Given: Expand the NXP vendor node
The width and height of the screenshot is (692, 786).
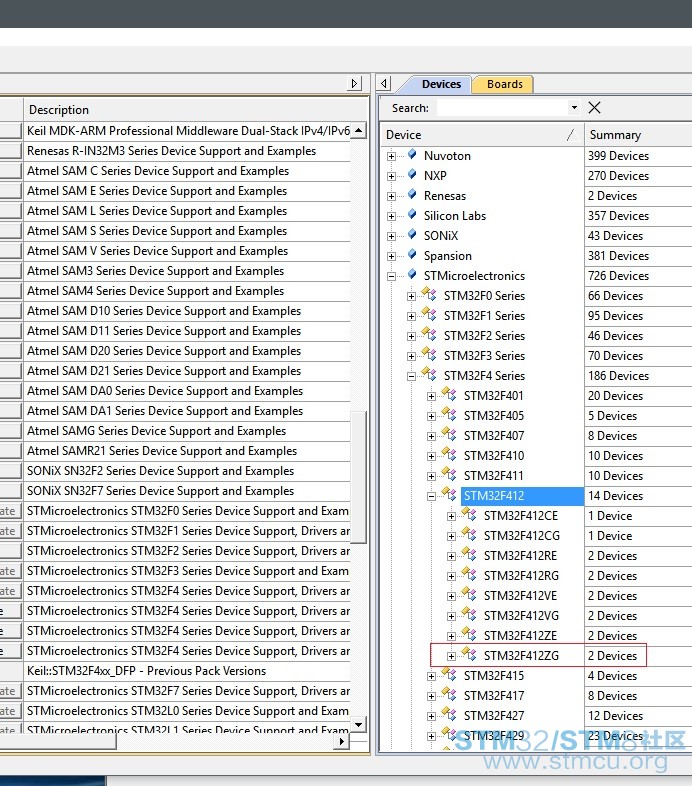Looking at the screenshot, I should (x=391, y=176).
